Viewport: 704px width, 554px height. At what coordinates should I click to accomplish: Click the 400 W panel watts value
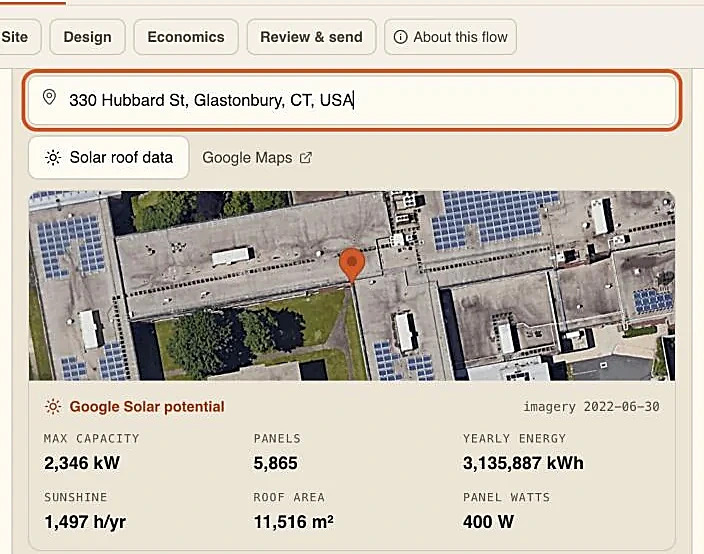click(488, 522)
